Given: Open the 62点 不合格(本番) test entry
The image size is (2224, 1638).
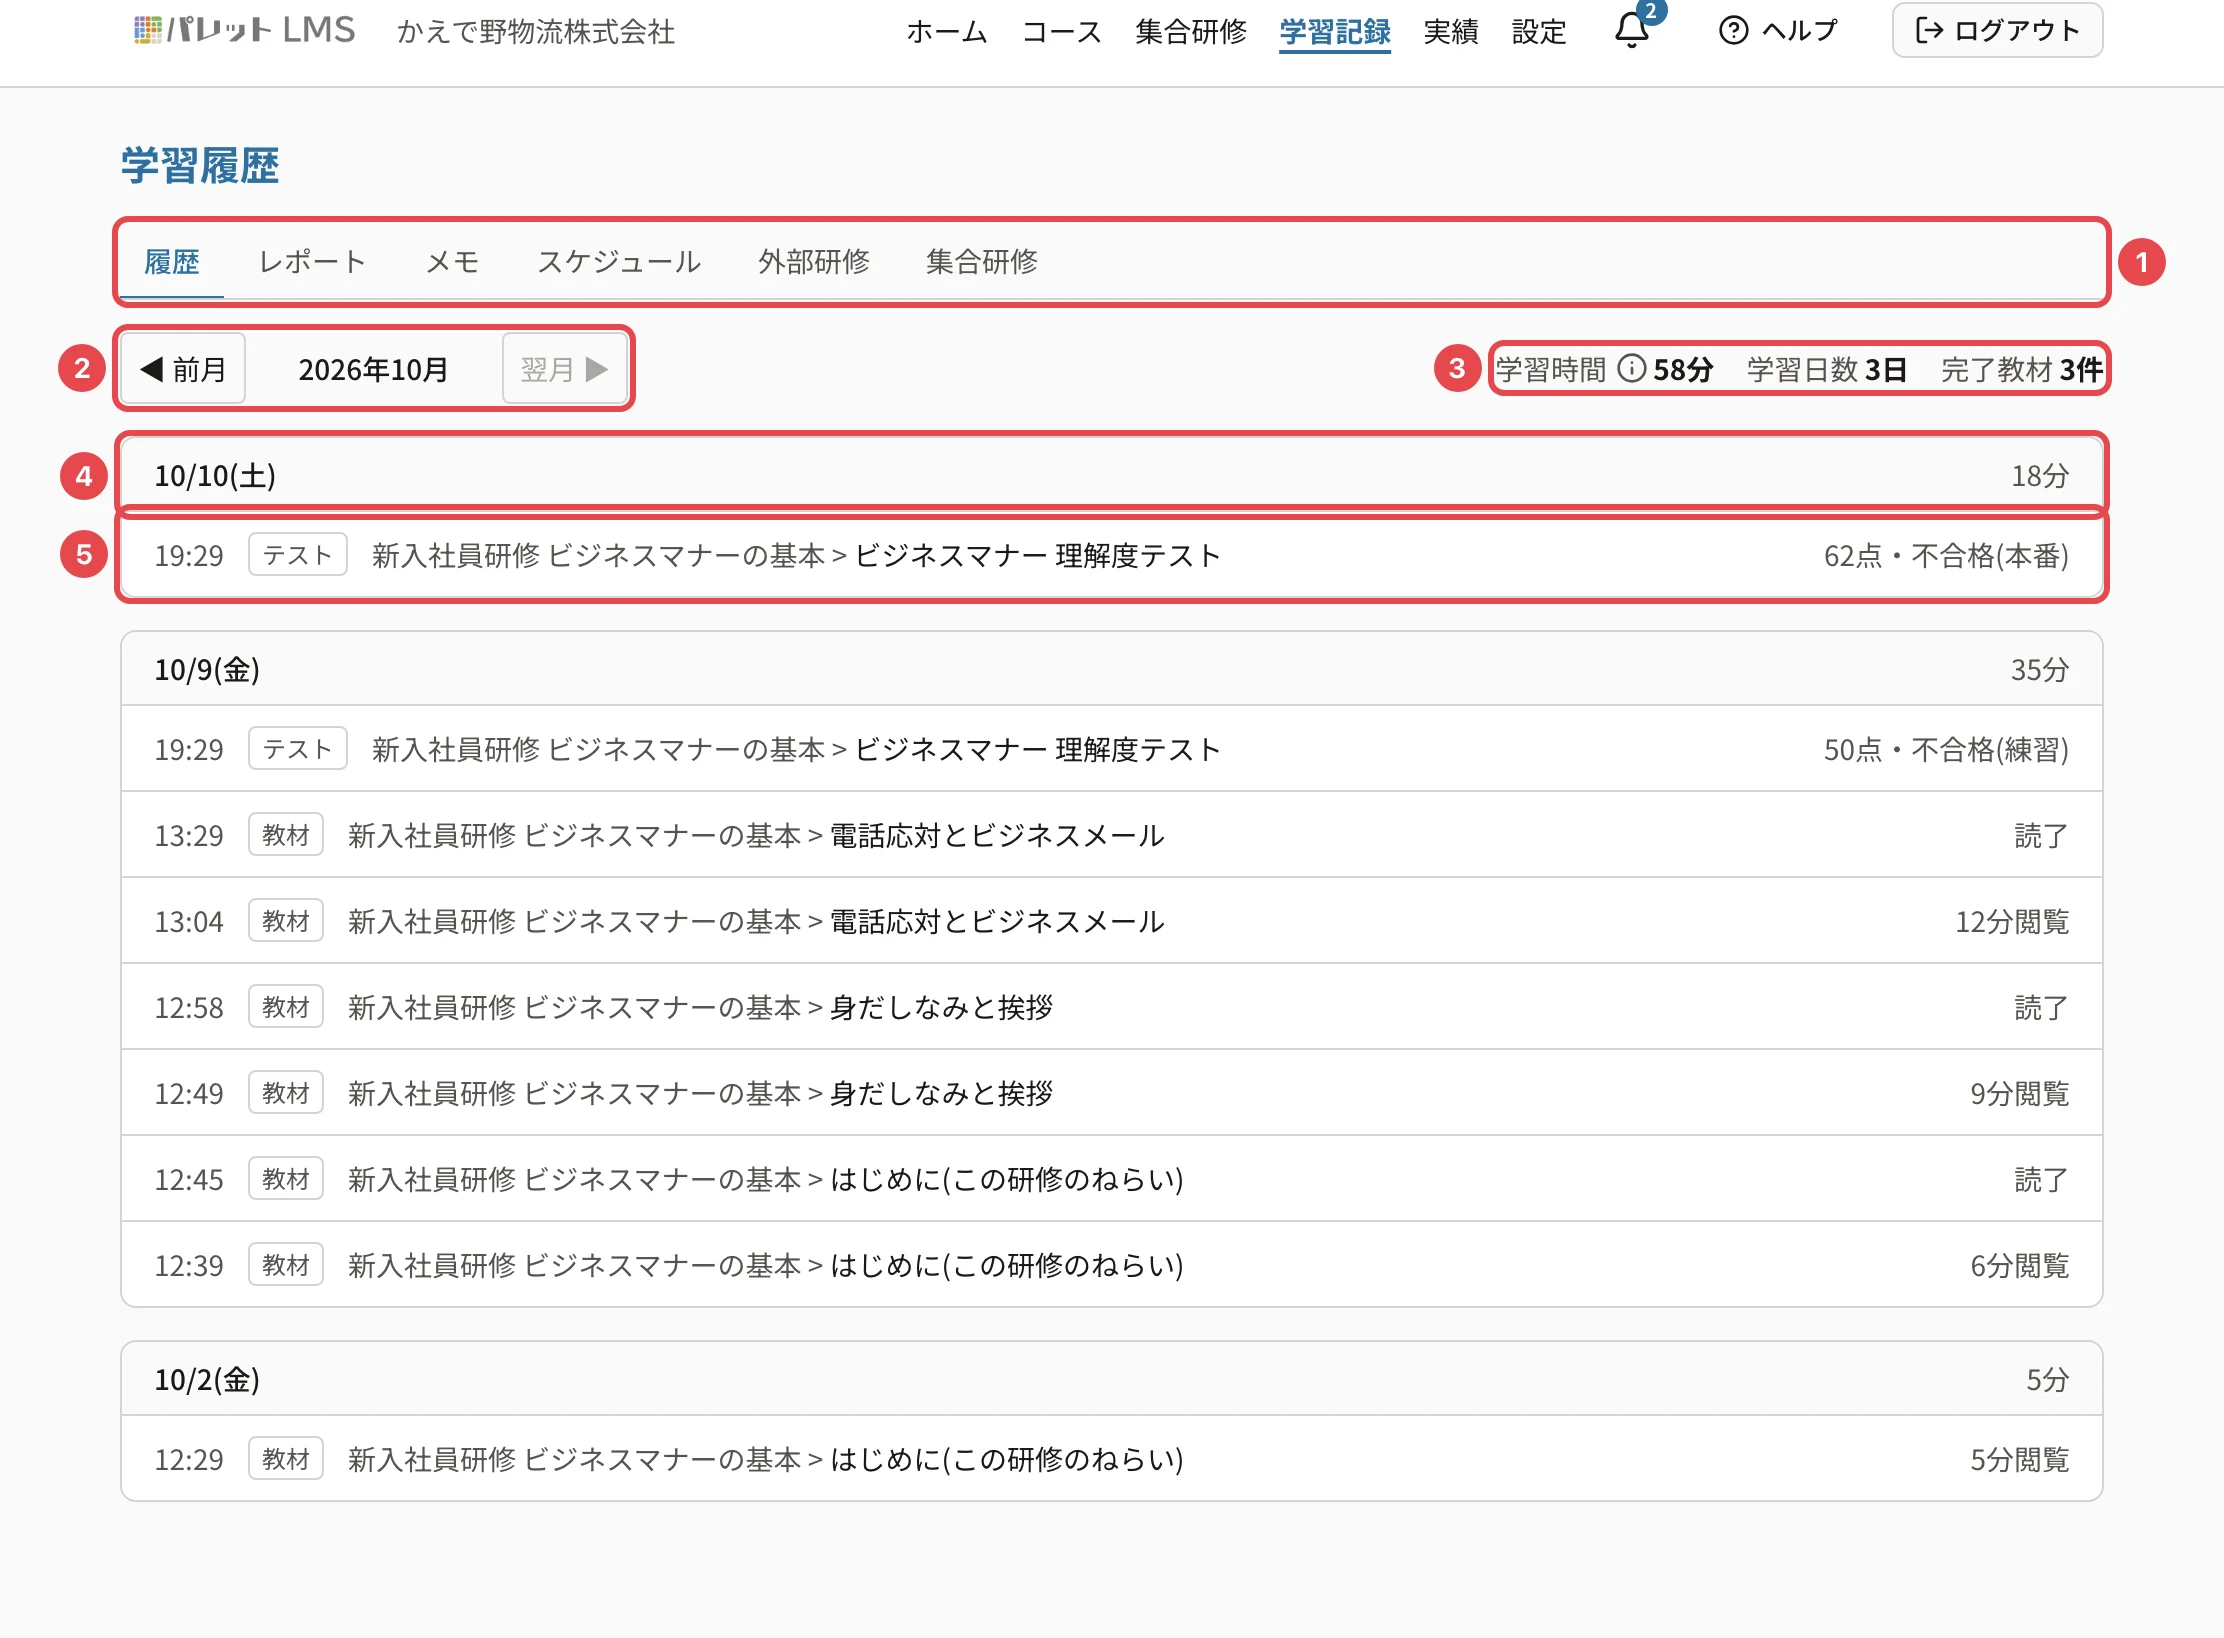Looking at the screenshot, I should (1112, 555).
